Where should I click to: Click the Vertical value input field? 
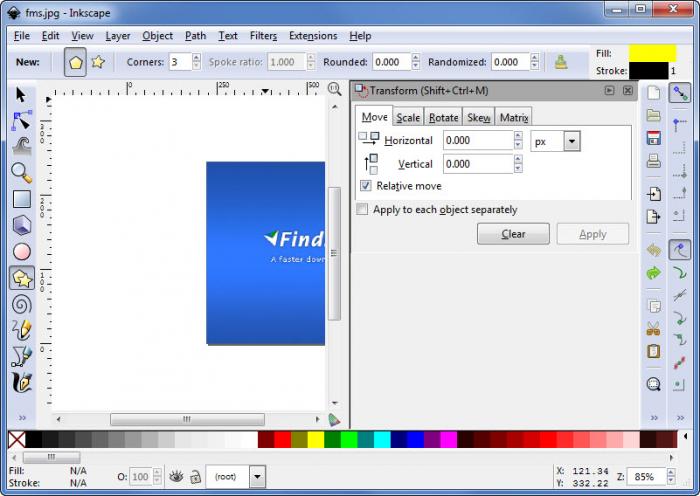478,164
